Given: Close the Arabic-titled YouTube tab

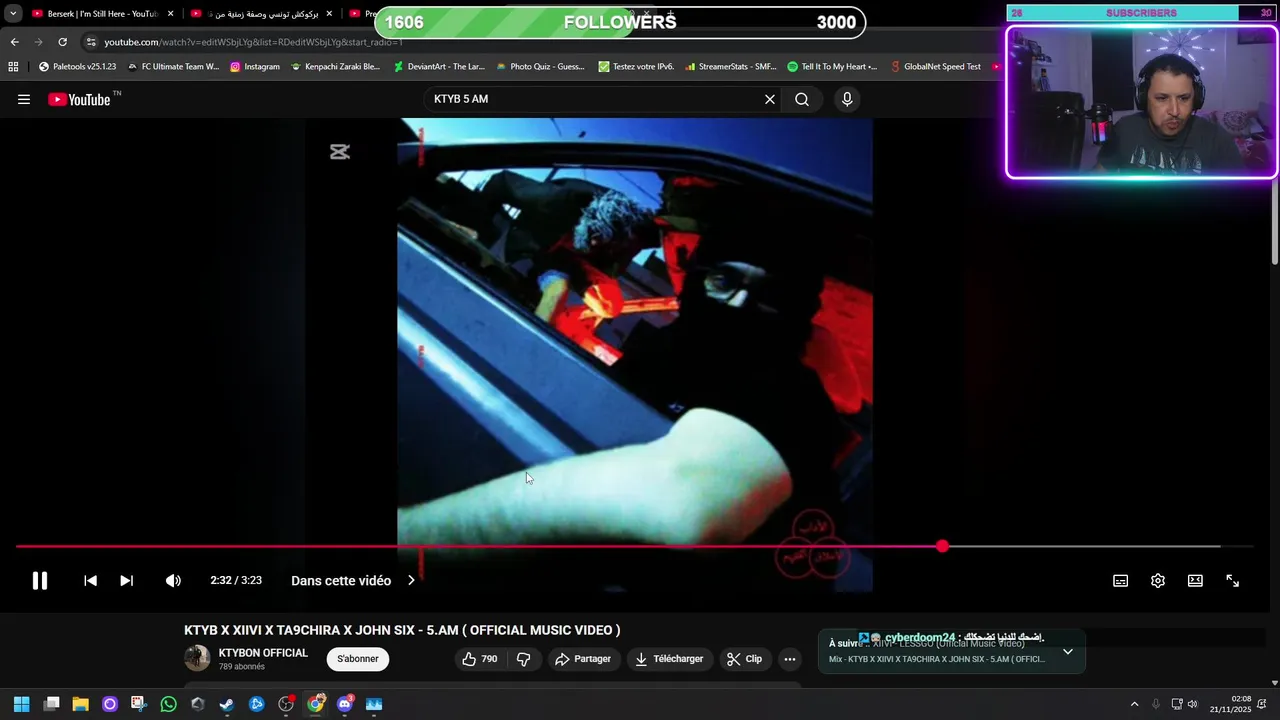Looking at the screenshot, I should coord(329,14).
